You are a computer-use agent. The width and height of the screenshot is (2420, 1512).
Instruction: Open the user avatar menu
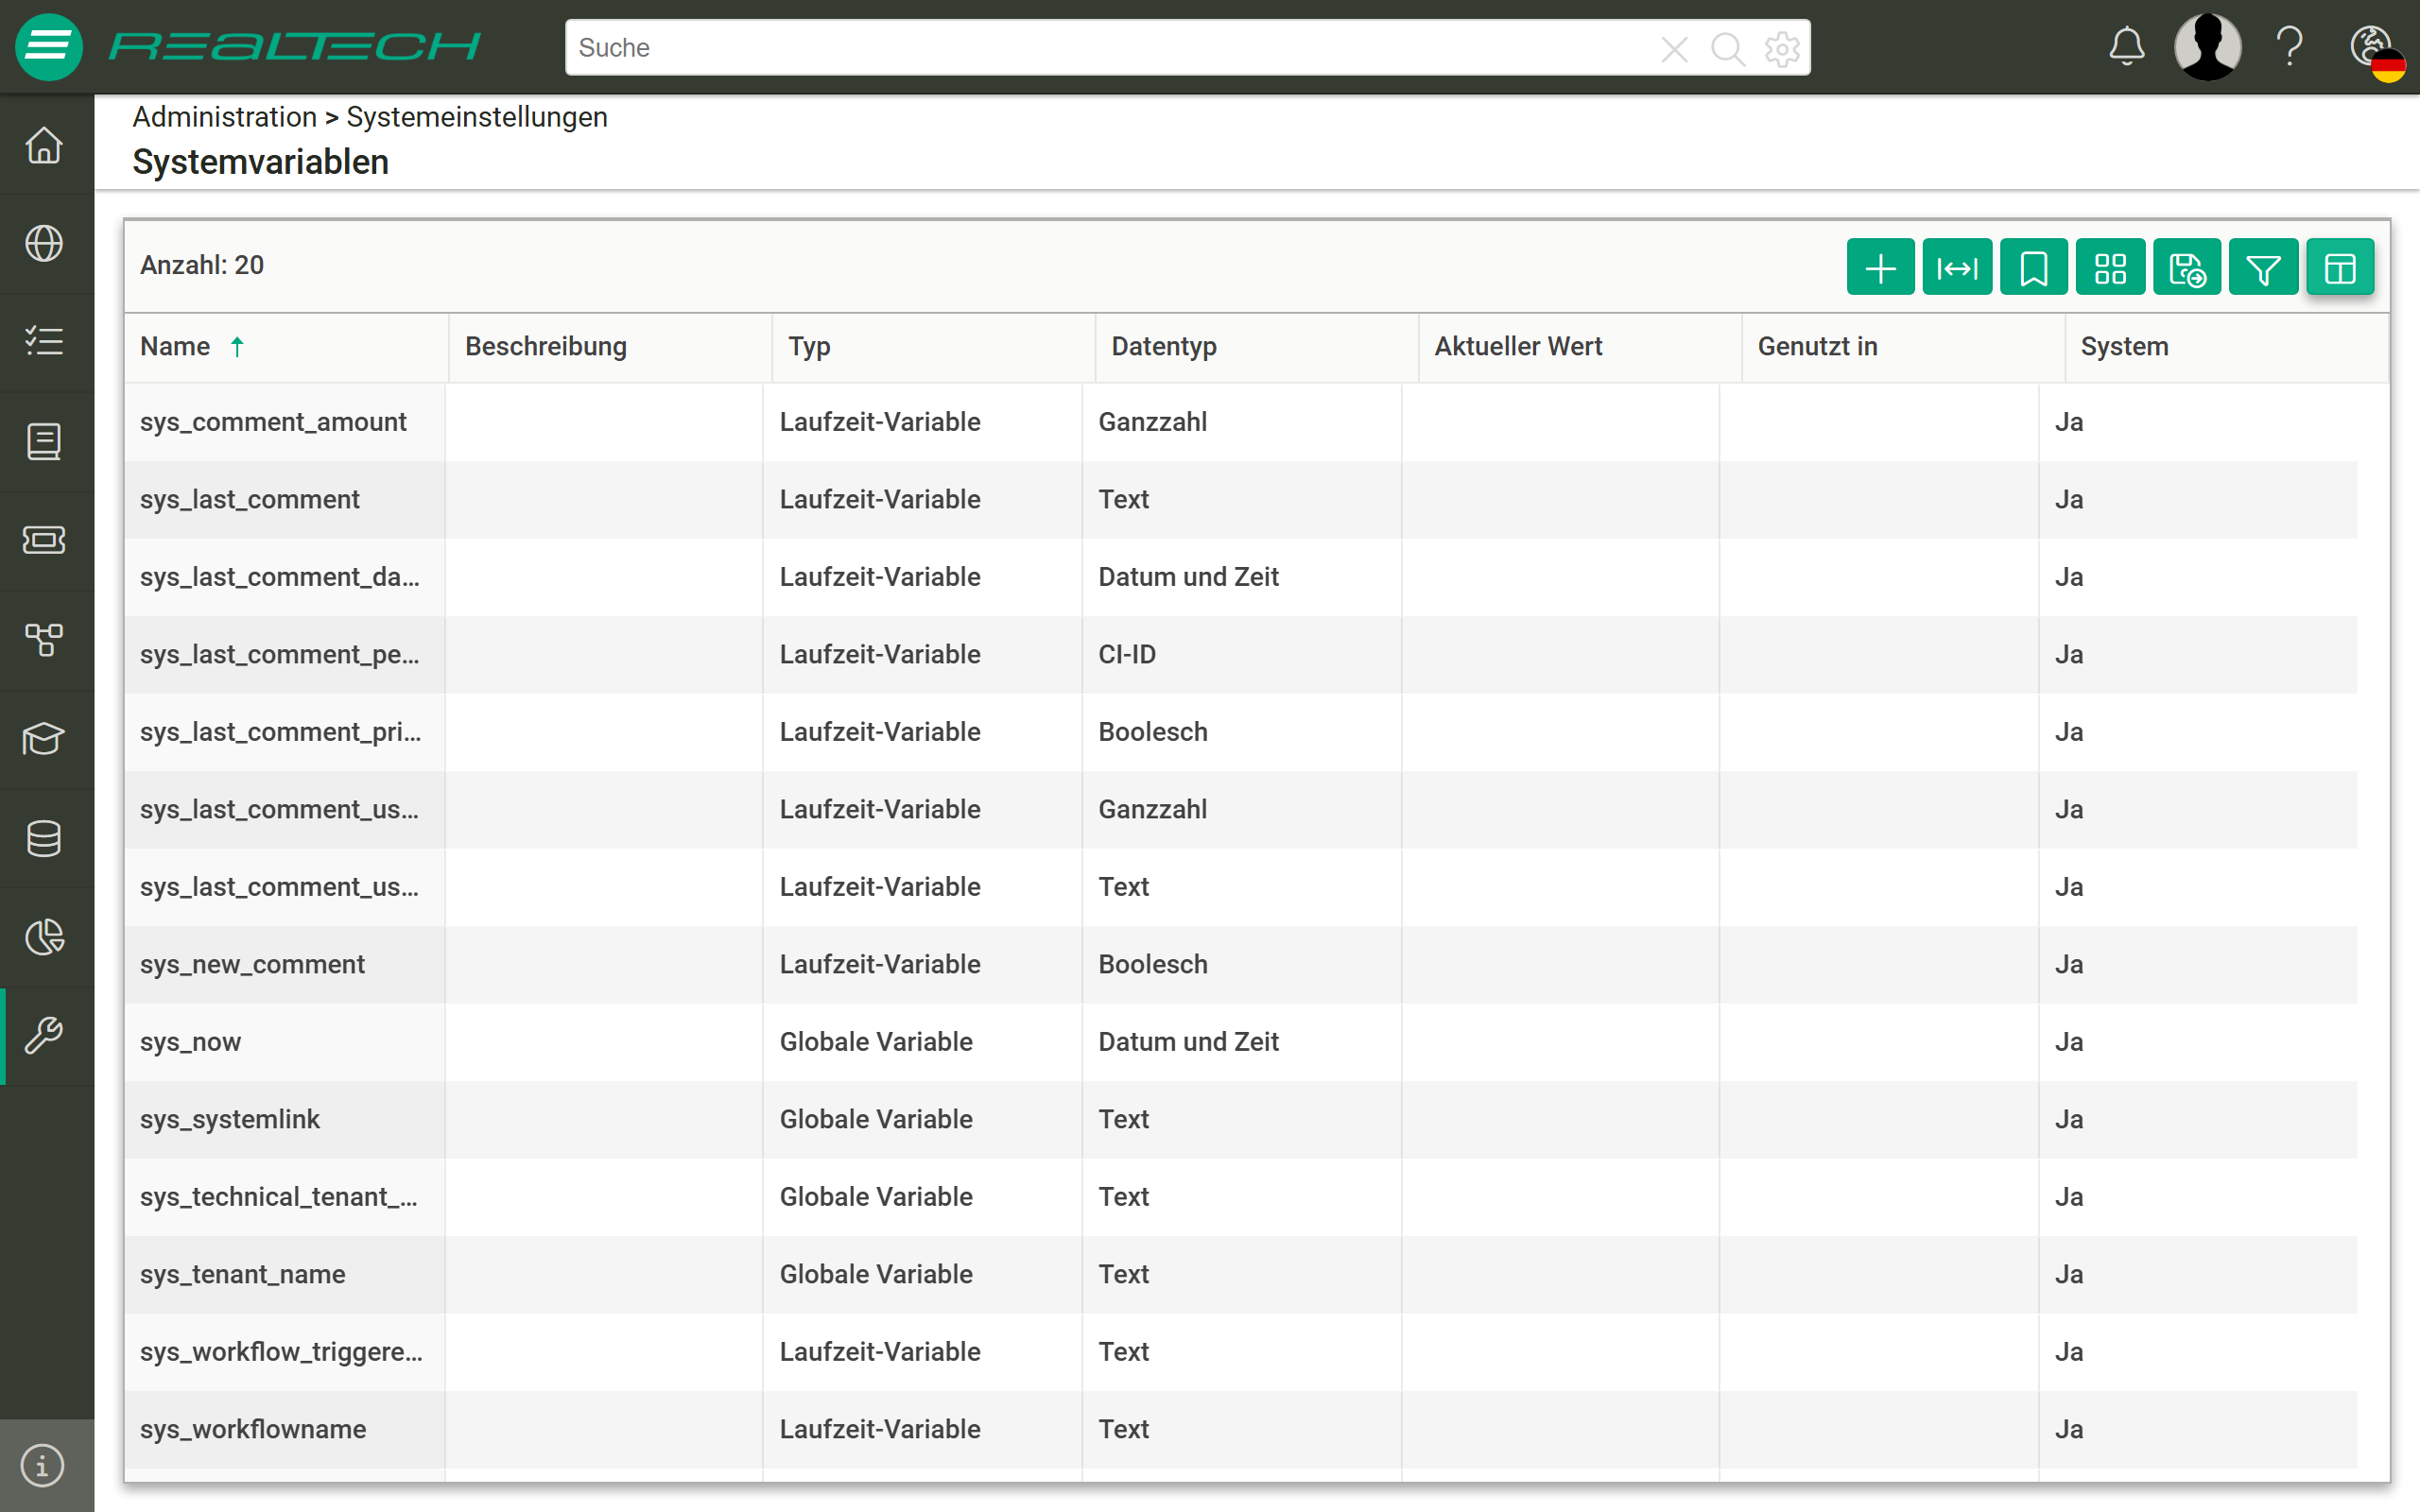click(x=2207, y=46)
